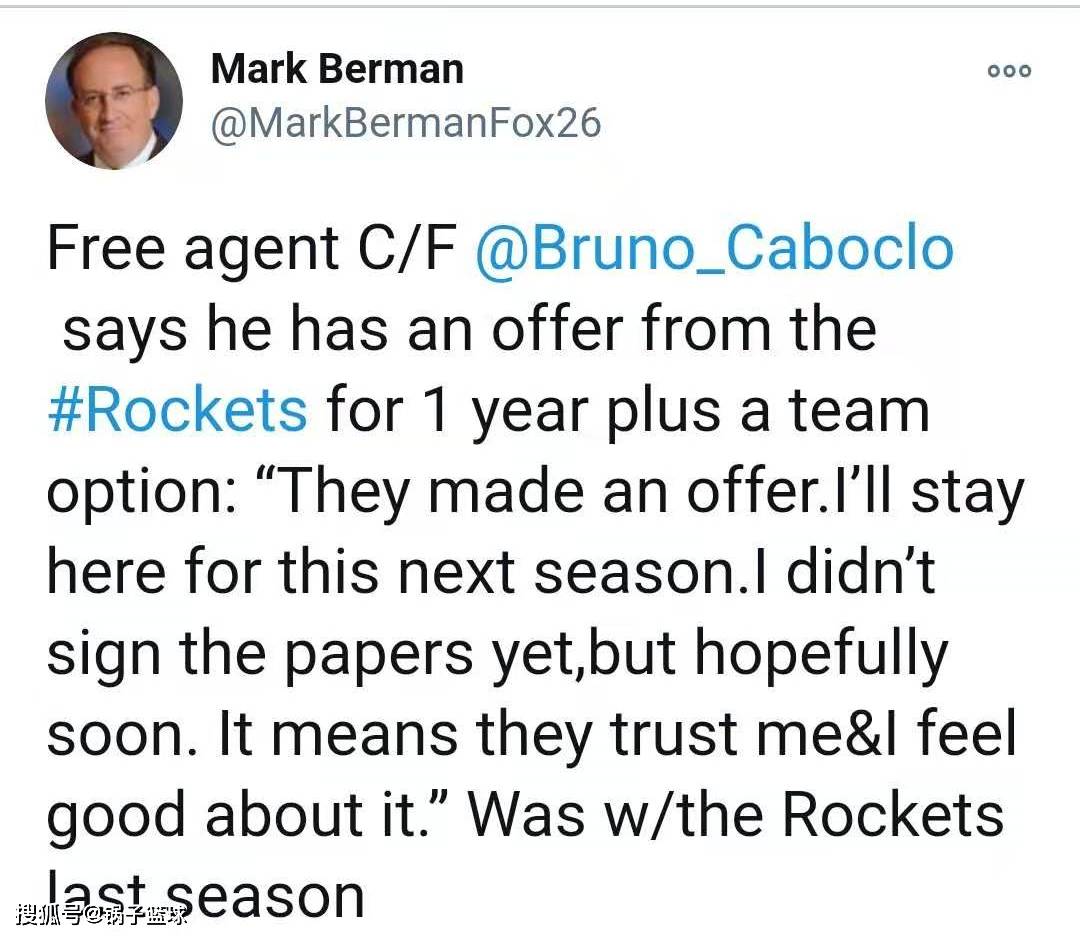Click the word 'option:' in the tweet

point(143,494)
